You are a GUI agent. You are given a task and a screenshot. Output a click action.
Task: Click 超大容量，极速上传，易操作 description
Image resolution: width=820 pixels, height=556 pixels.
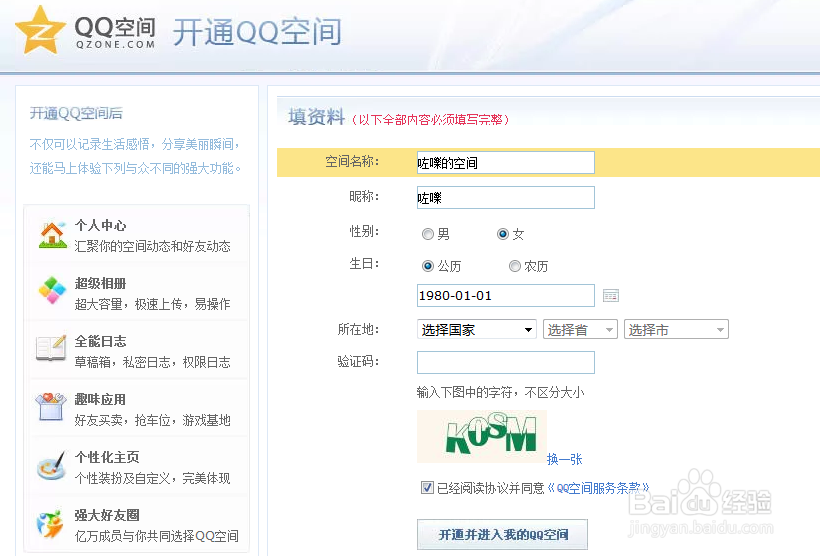pos(152,304)
